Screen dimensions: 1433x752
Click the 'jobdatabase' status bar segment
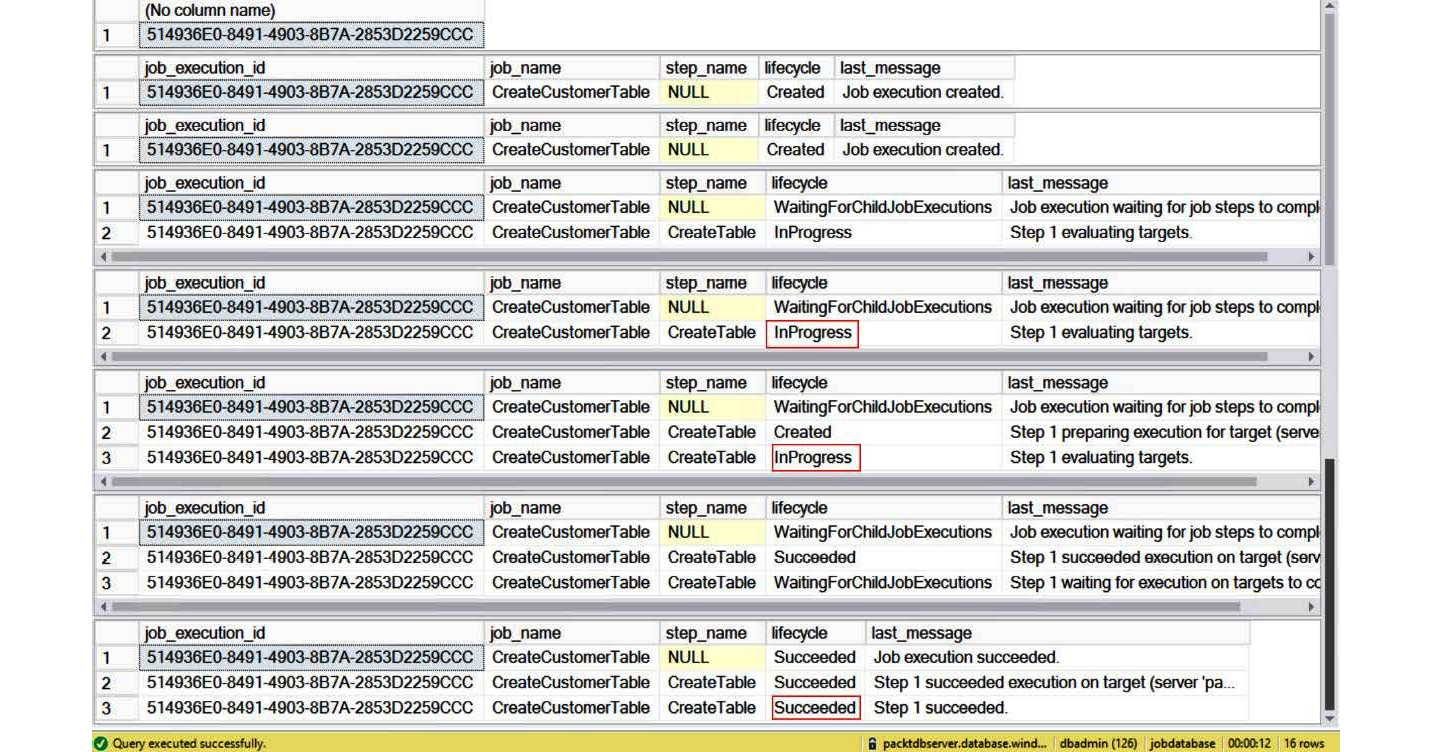tap(1181, 744)
